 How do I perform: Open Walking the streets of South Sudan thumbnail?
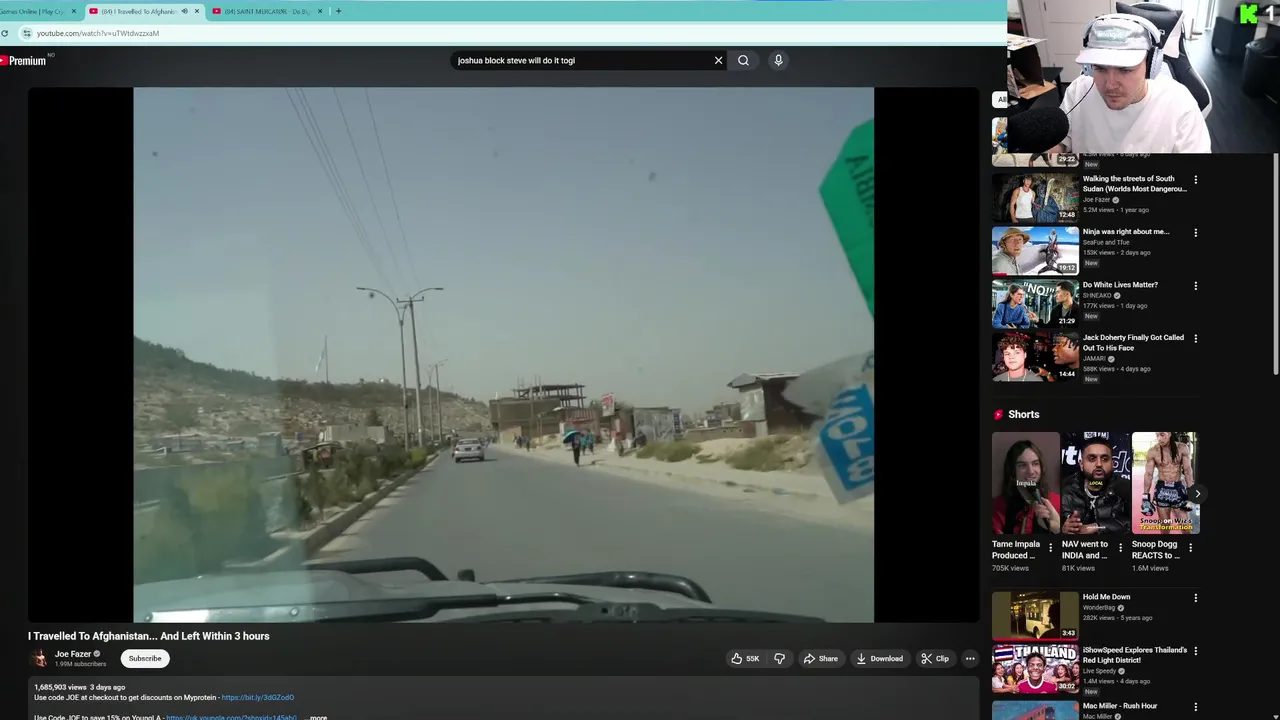coord(1035,198)
